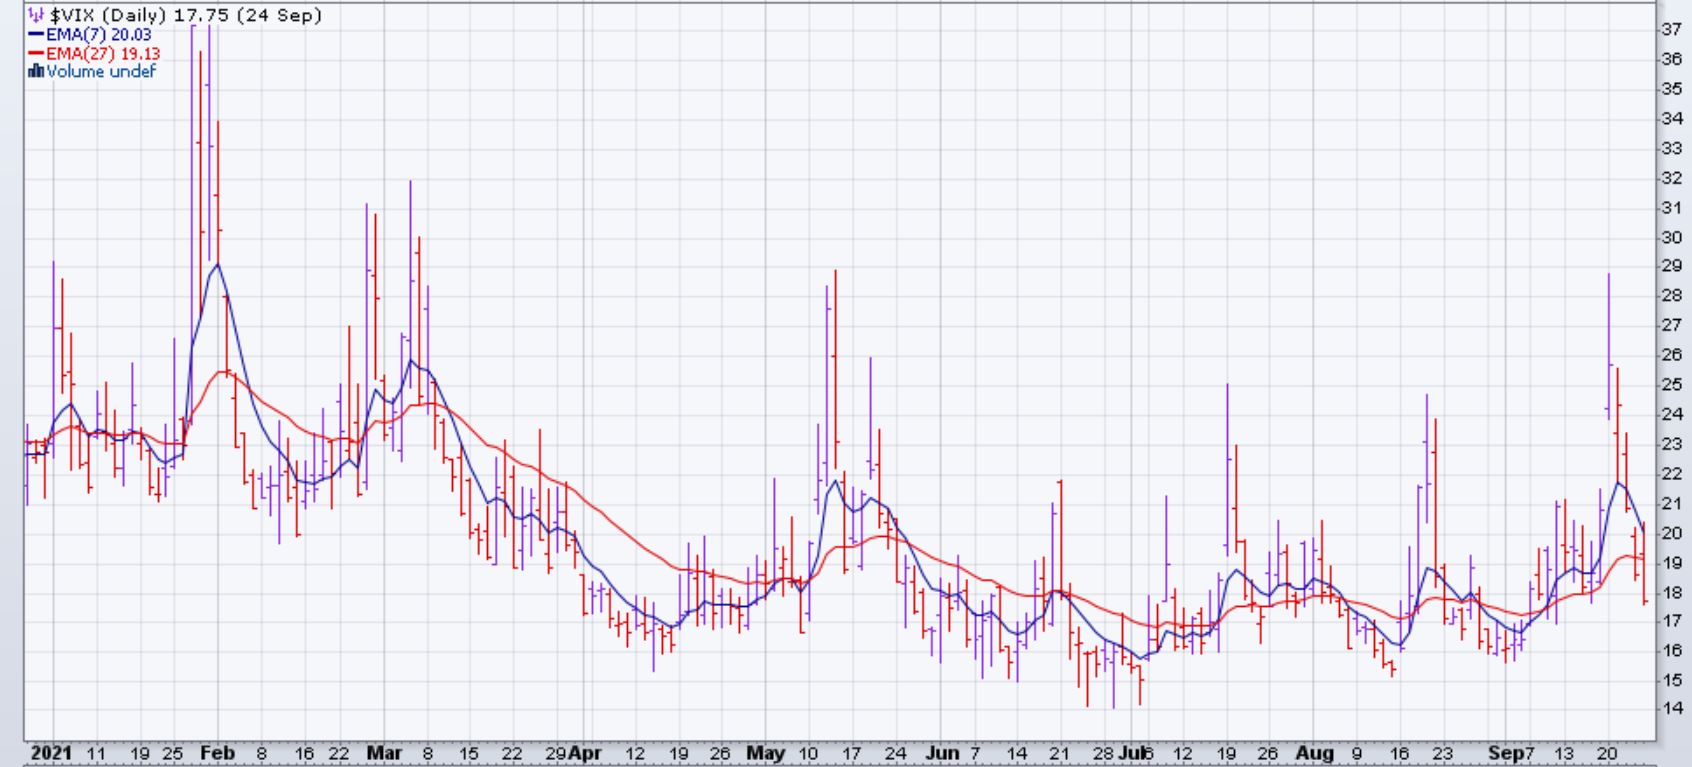Click the 14 value on the price axis
The width and height of the screenshot is (1692, 767).
1670,708
